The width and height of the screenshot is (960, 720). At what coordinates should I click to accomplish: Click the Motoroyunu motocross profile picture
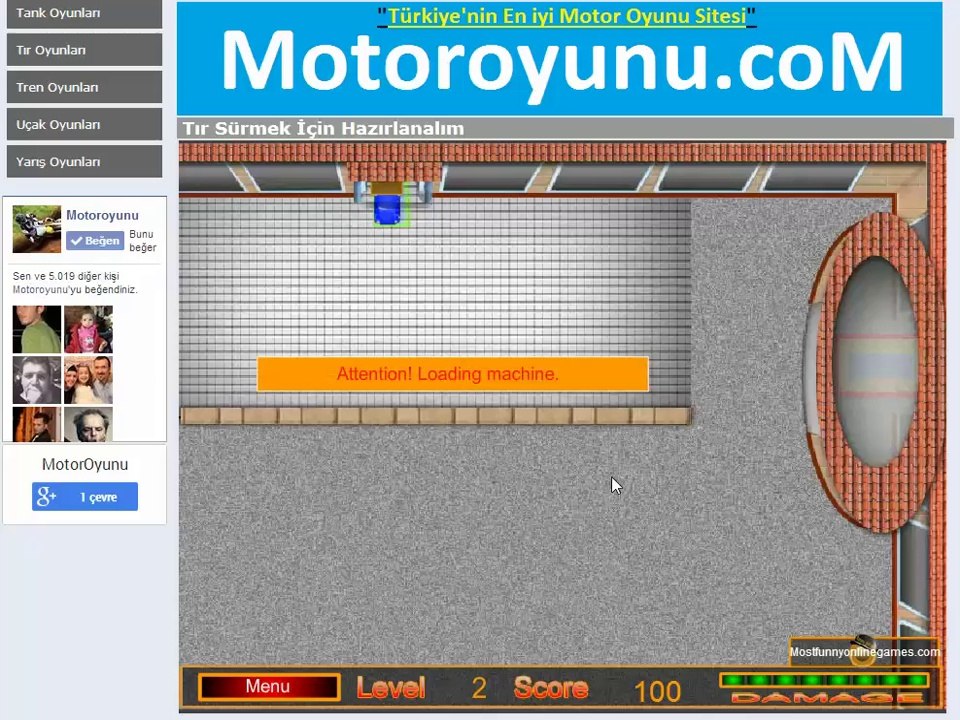click(x=37, y=229)
